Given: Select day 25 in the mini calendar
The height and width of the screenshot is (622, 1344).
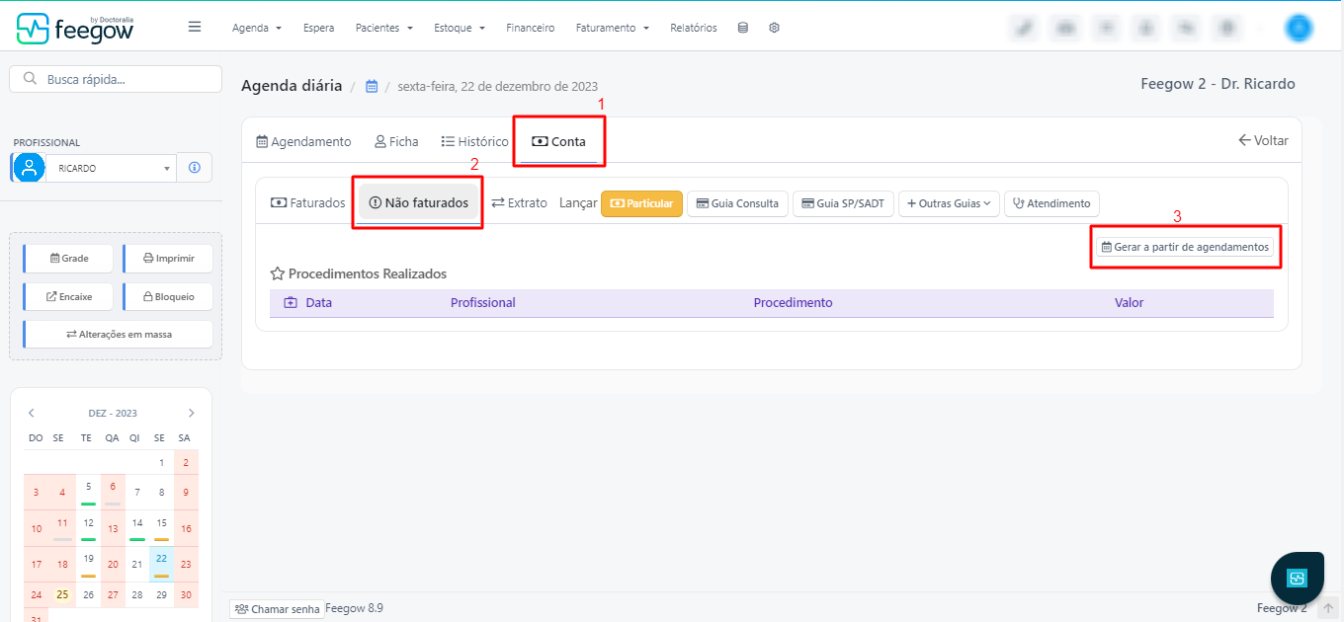Looking at the screenshot, I should click(62, 594).
